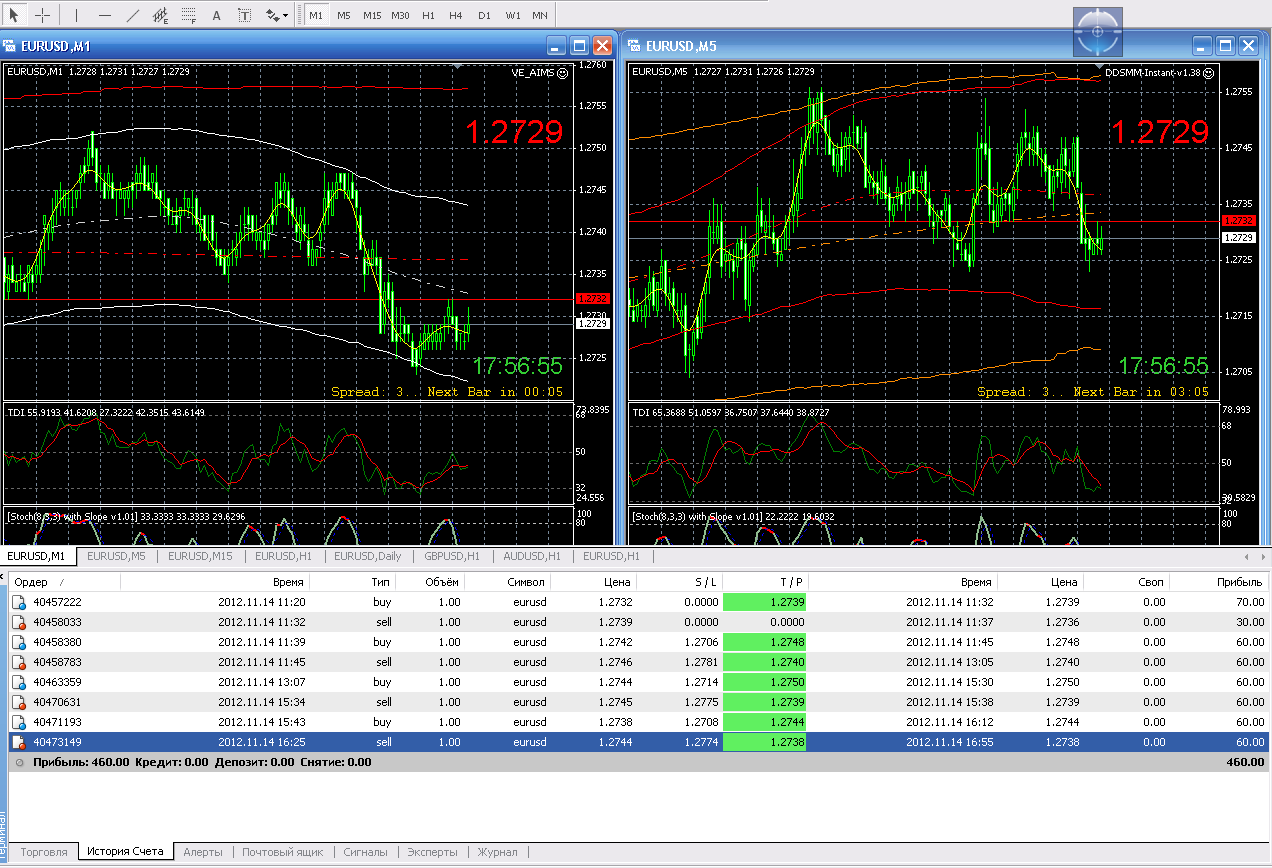Sort history by Объём column
Image resolution: width=1272 pixels, height=868 pixels.
click(x=430, y=582)
